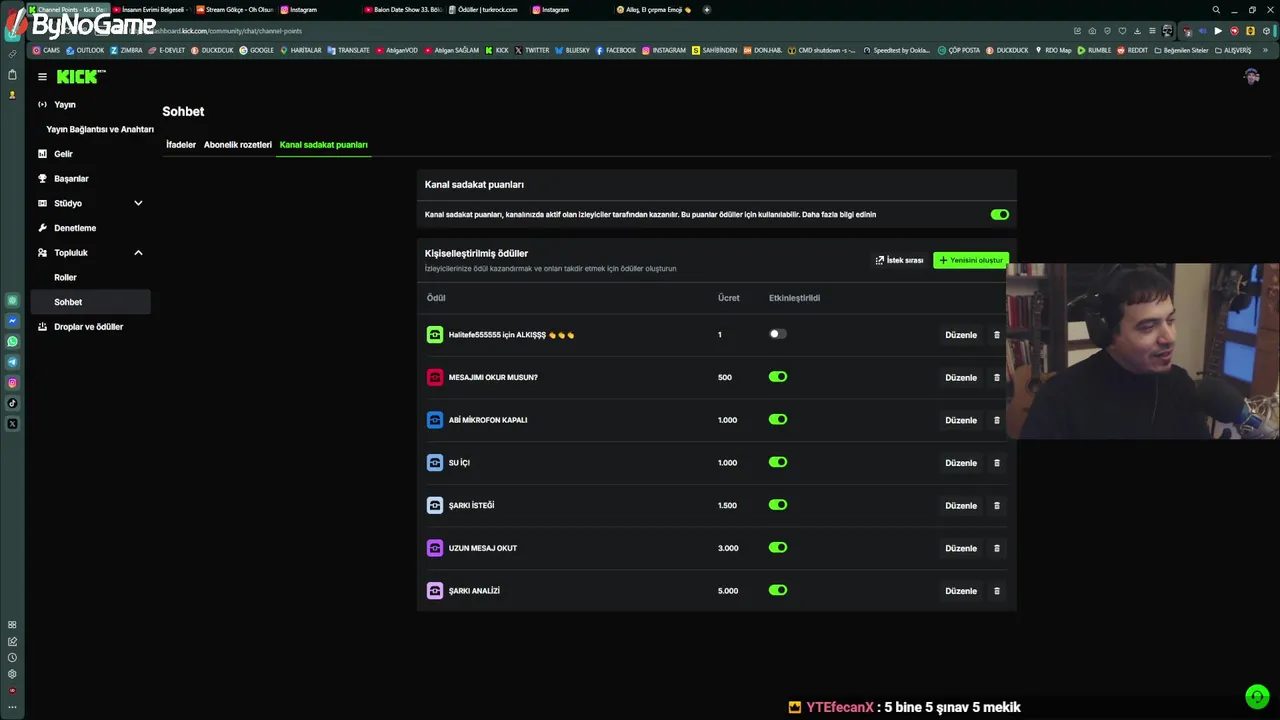Click Düzenle for ŞARKI İSTEĞİ

960,506
